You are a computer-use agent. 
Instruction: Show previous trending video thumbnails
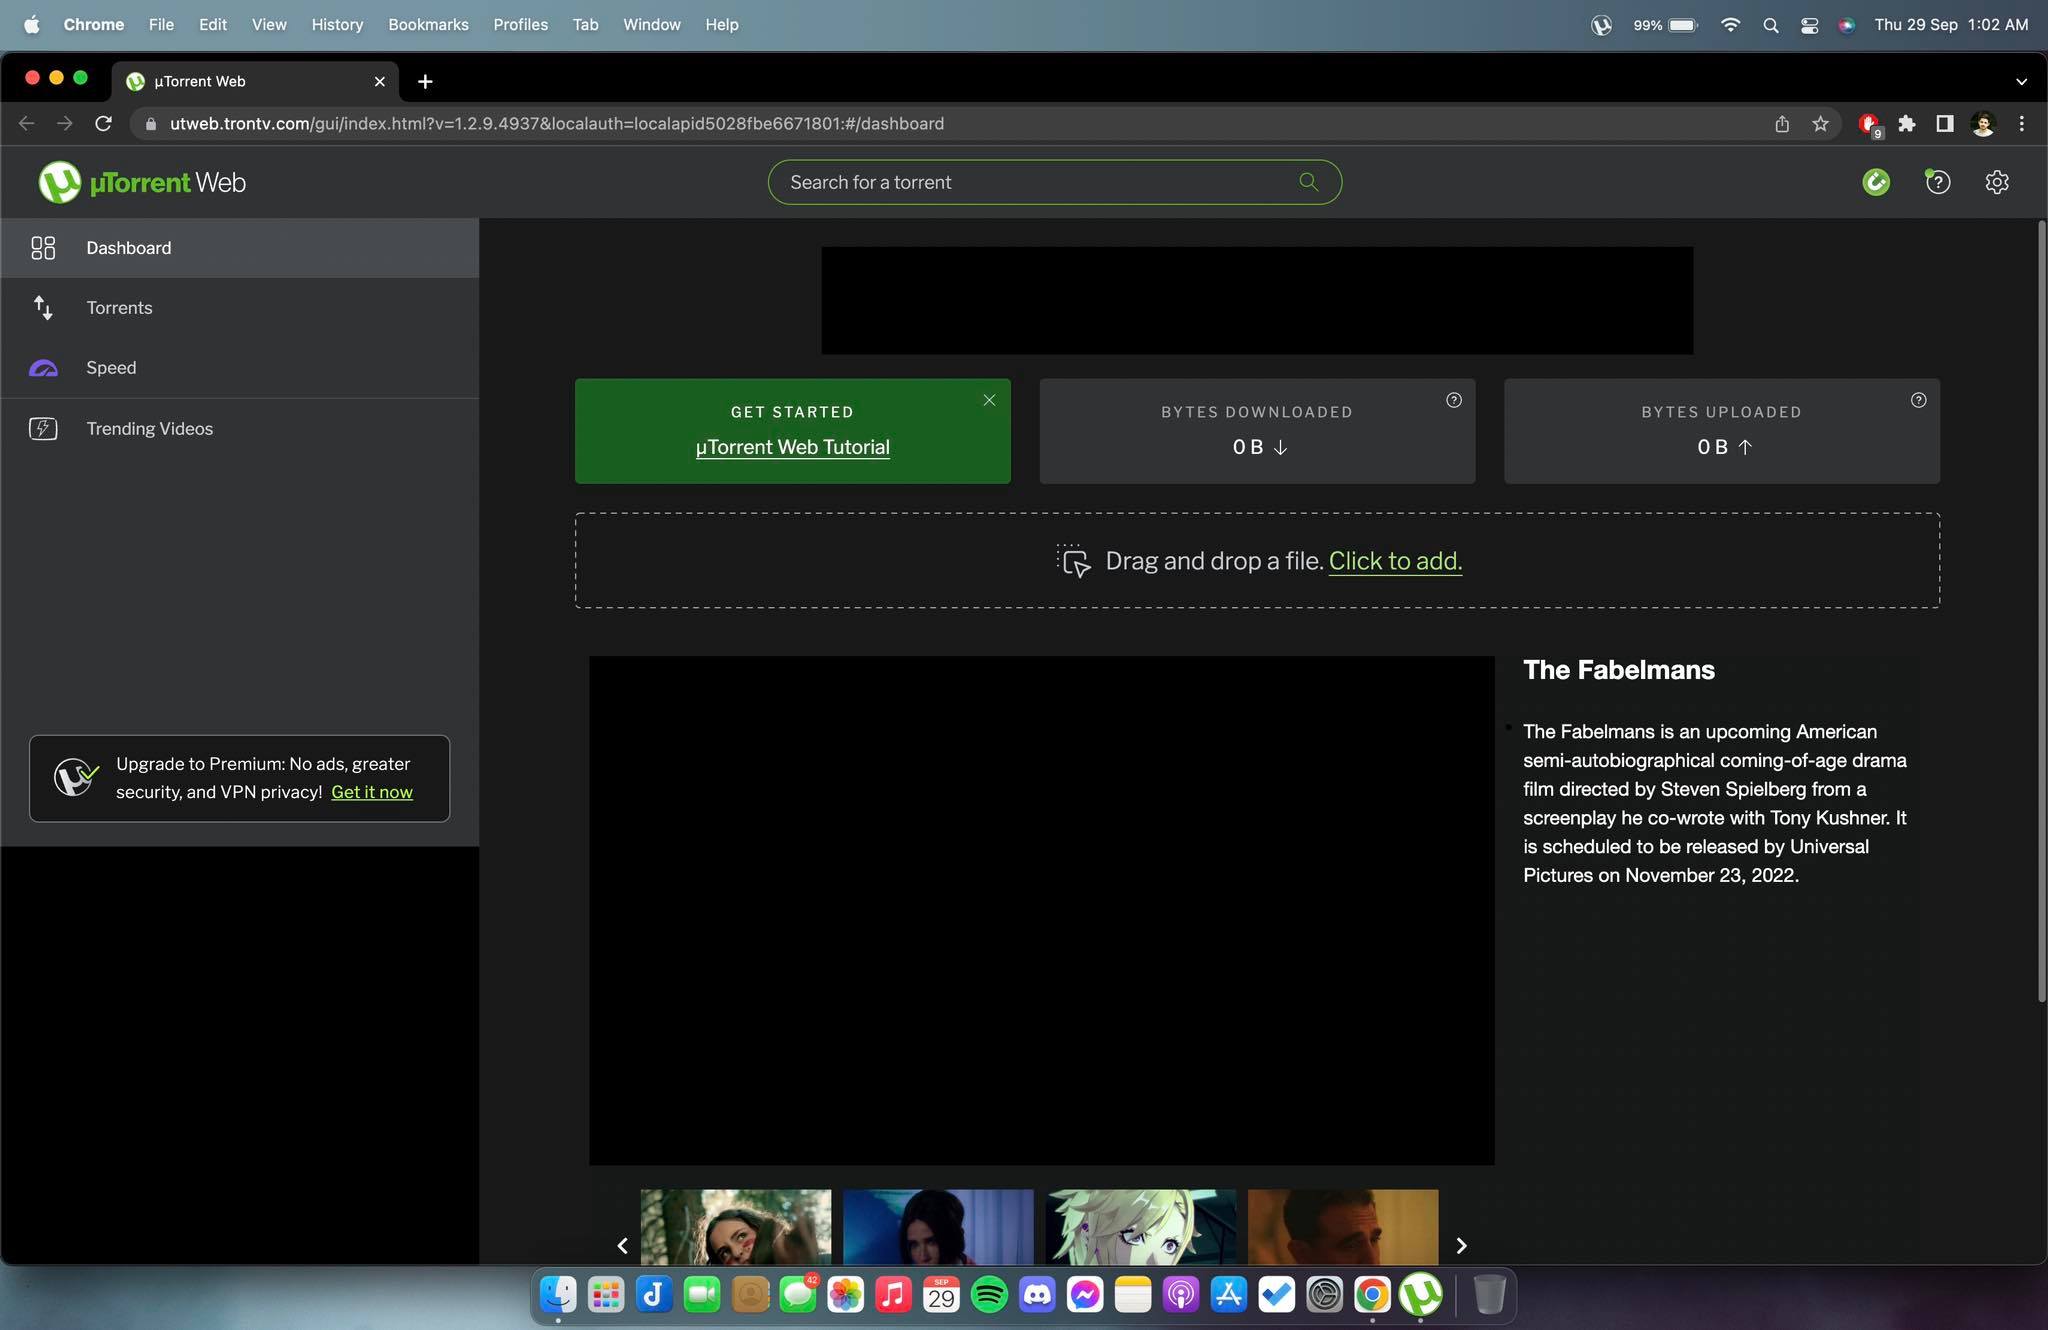[622, 1245]
